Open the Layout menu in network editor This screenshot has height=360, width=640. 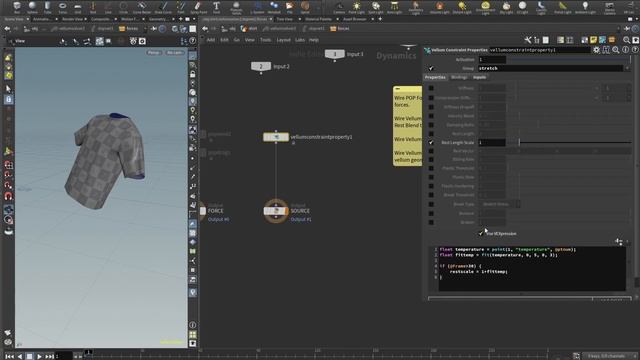(283, 40)
